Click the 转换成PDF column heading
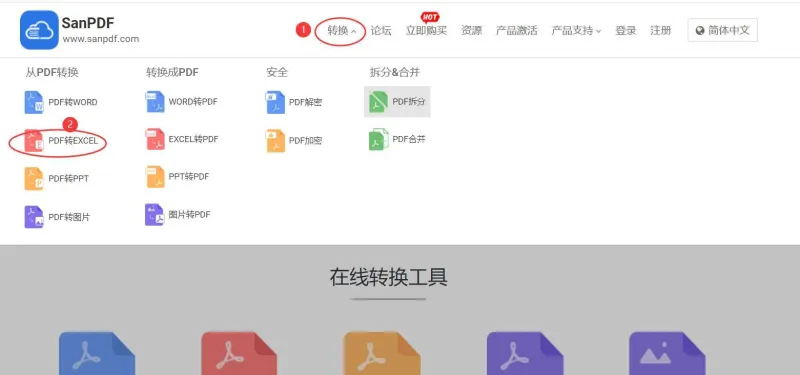 point(172,72)
